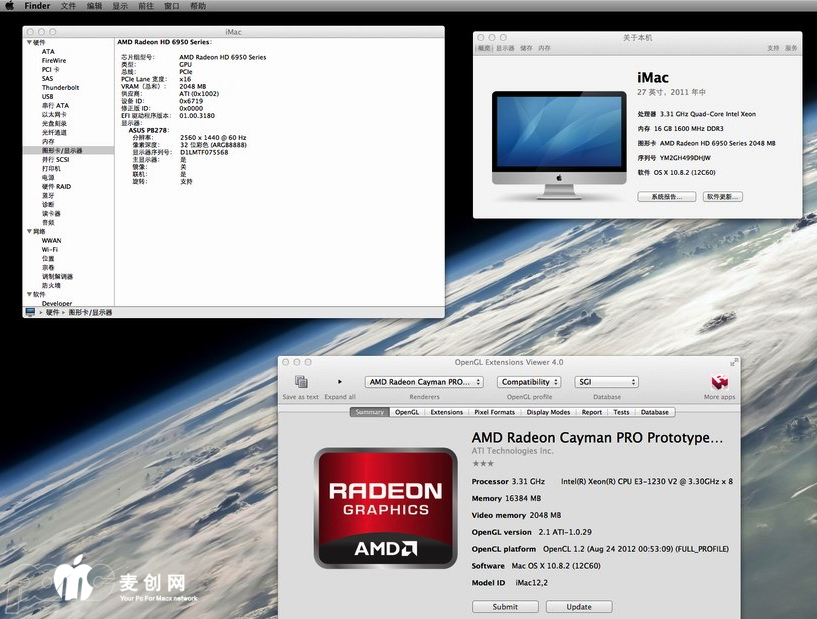Click the Save as text icon
Screen dimensions: 817x619
pyautogui.click(x=301, y=382)
